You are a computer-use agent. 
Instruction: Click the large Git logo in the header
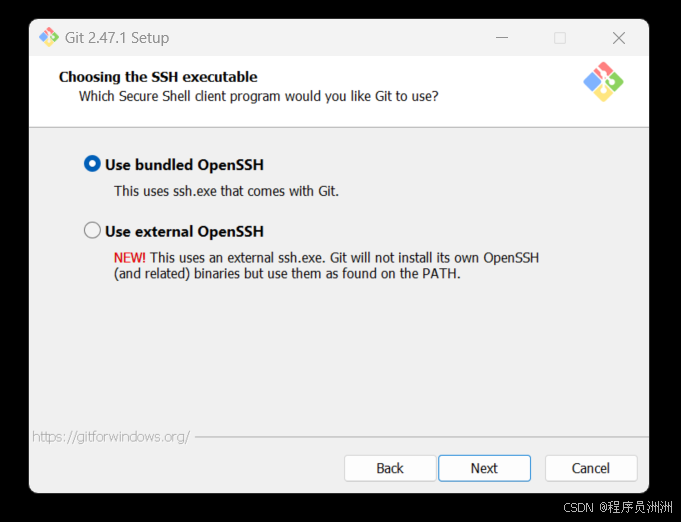pos(603,82)
